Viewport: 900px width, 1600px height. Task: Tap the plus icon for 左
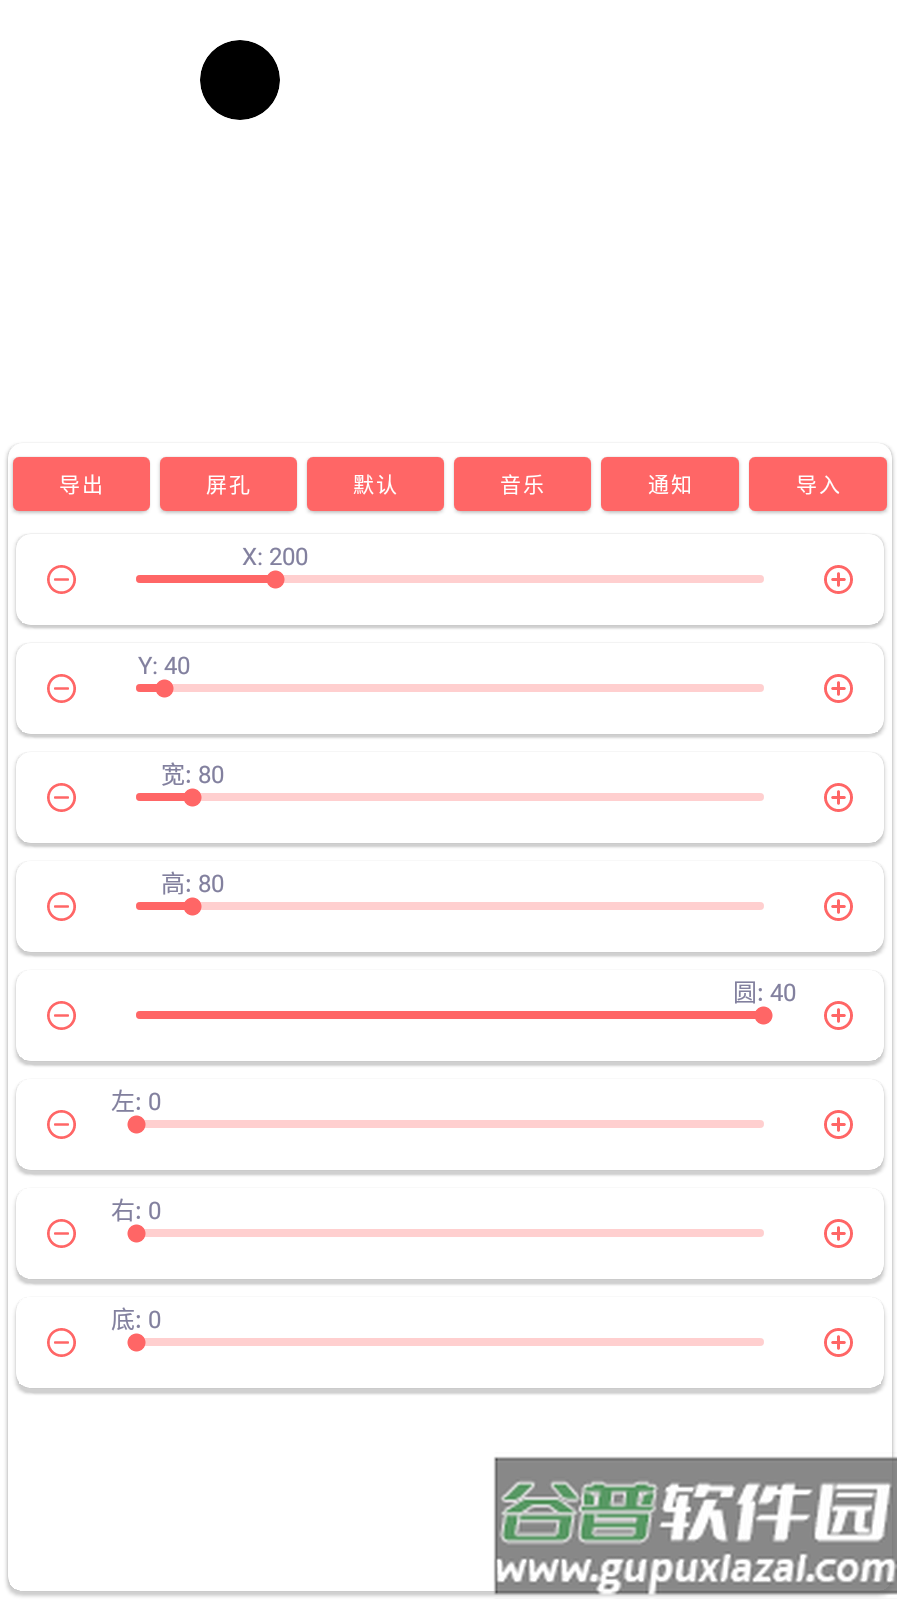(838, 1125)
